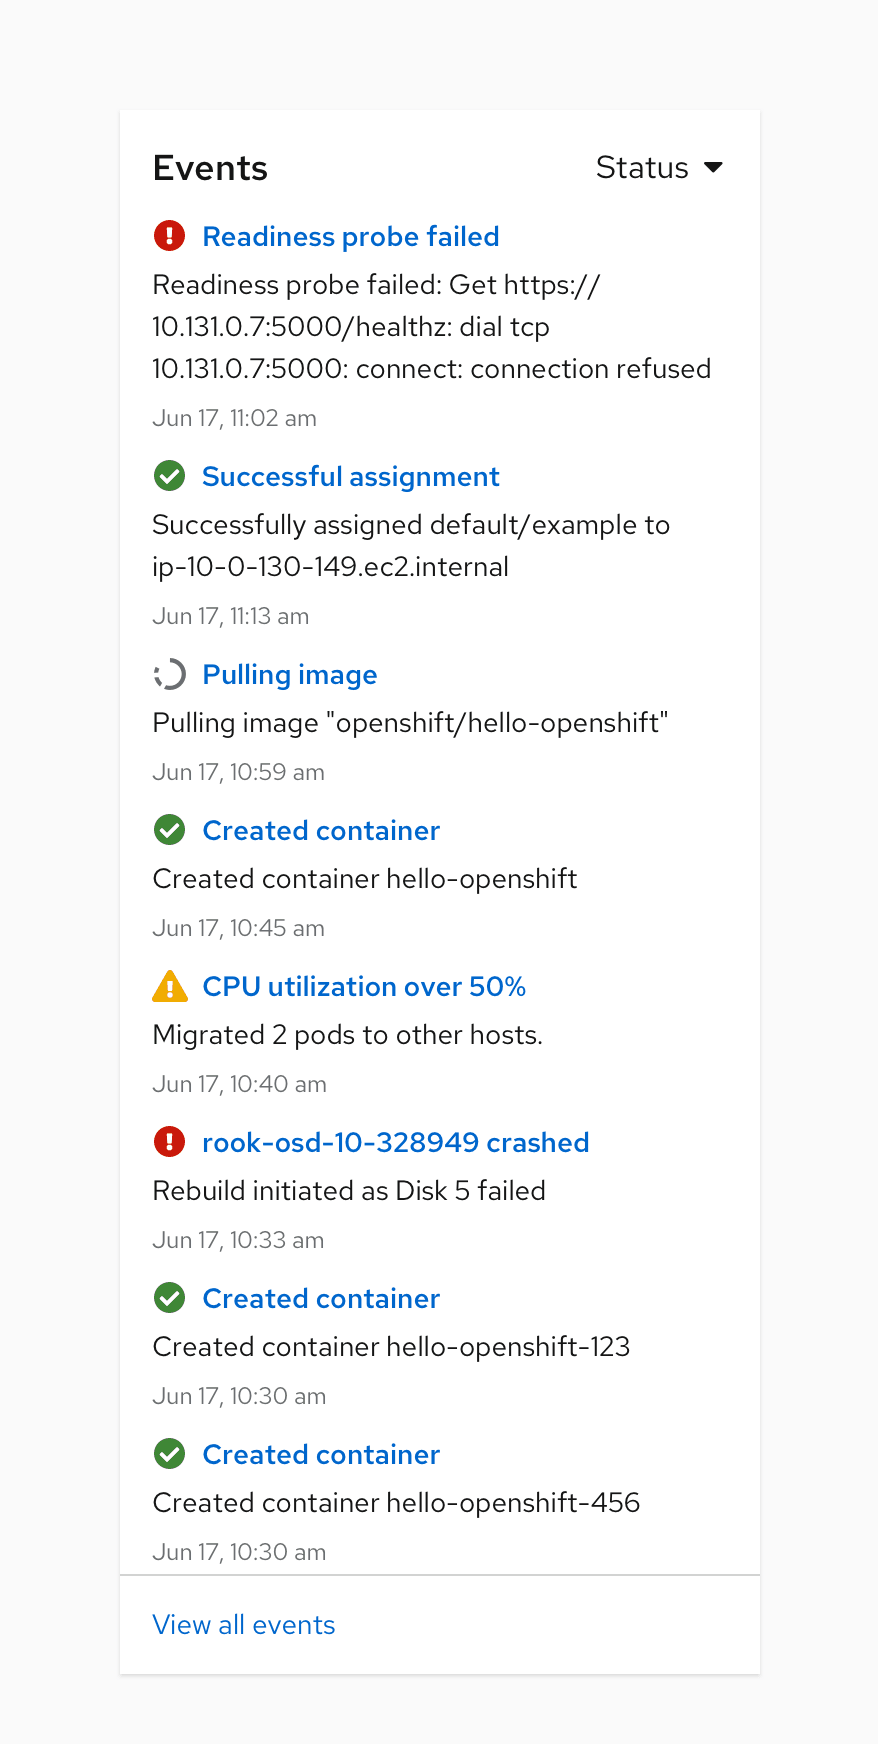Click green check icon for the 10:45 am event
Screen dimensions: 878x1744
click(169, 830)
